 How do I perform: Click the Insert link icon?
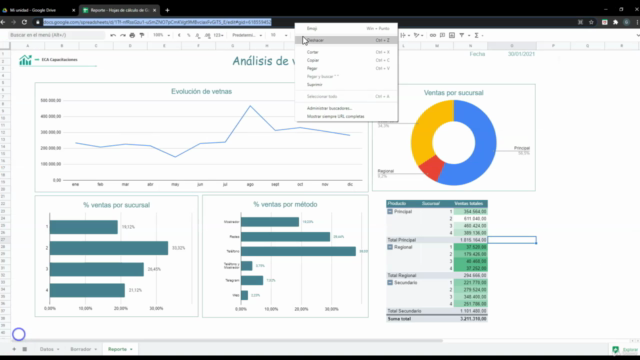click(433, 36)
